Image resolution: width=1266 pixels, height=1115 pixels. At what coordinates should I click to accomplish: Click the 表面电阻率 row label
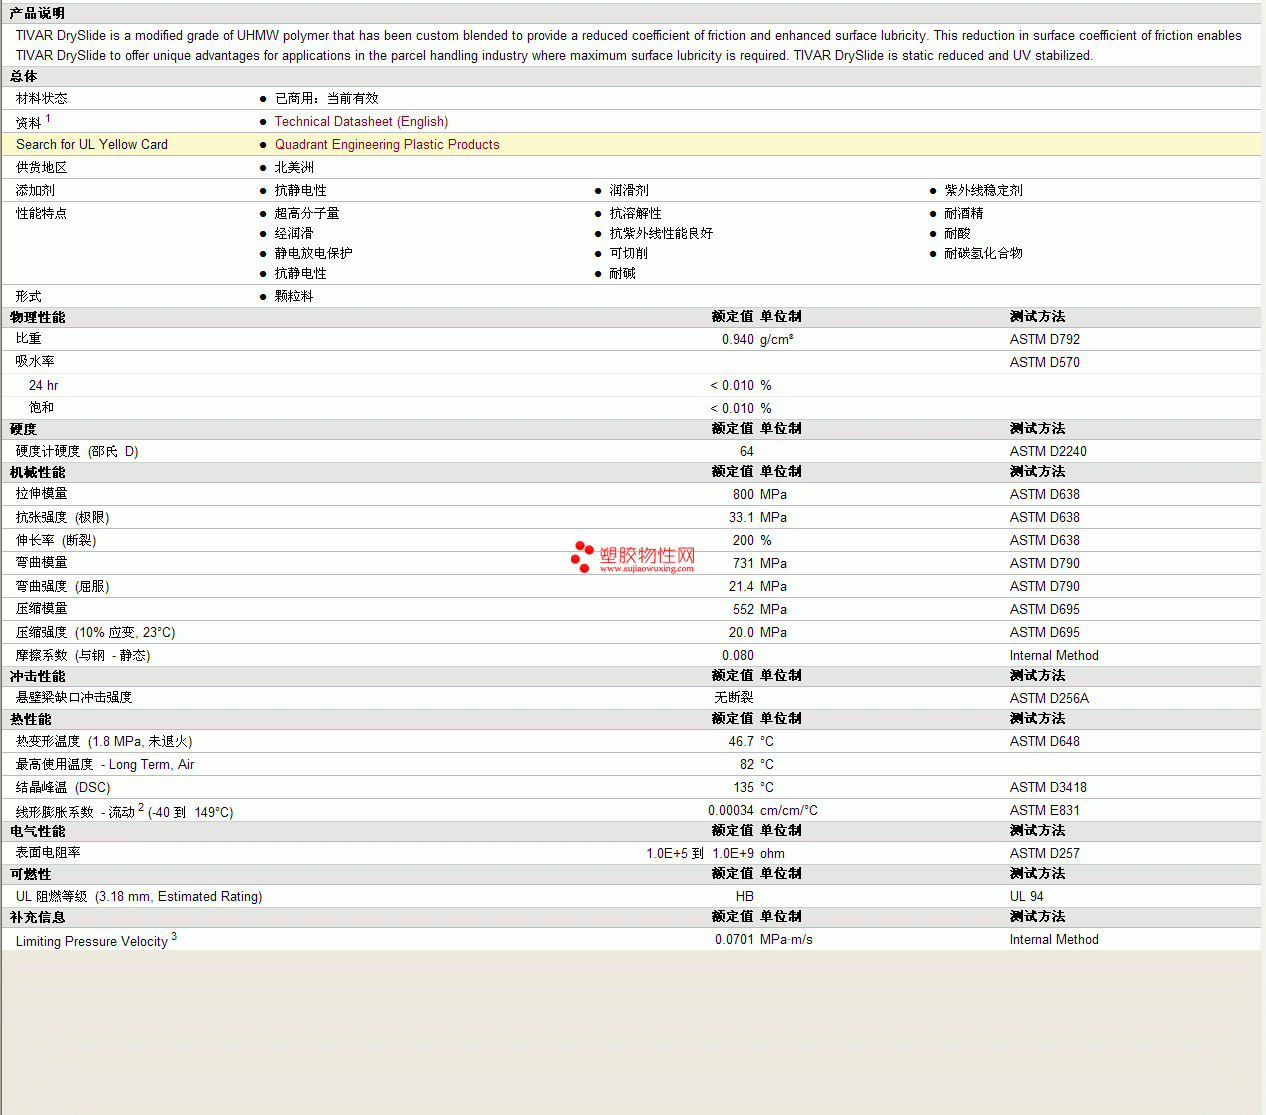48,852
